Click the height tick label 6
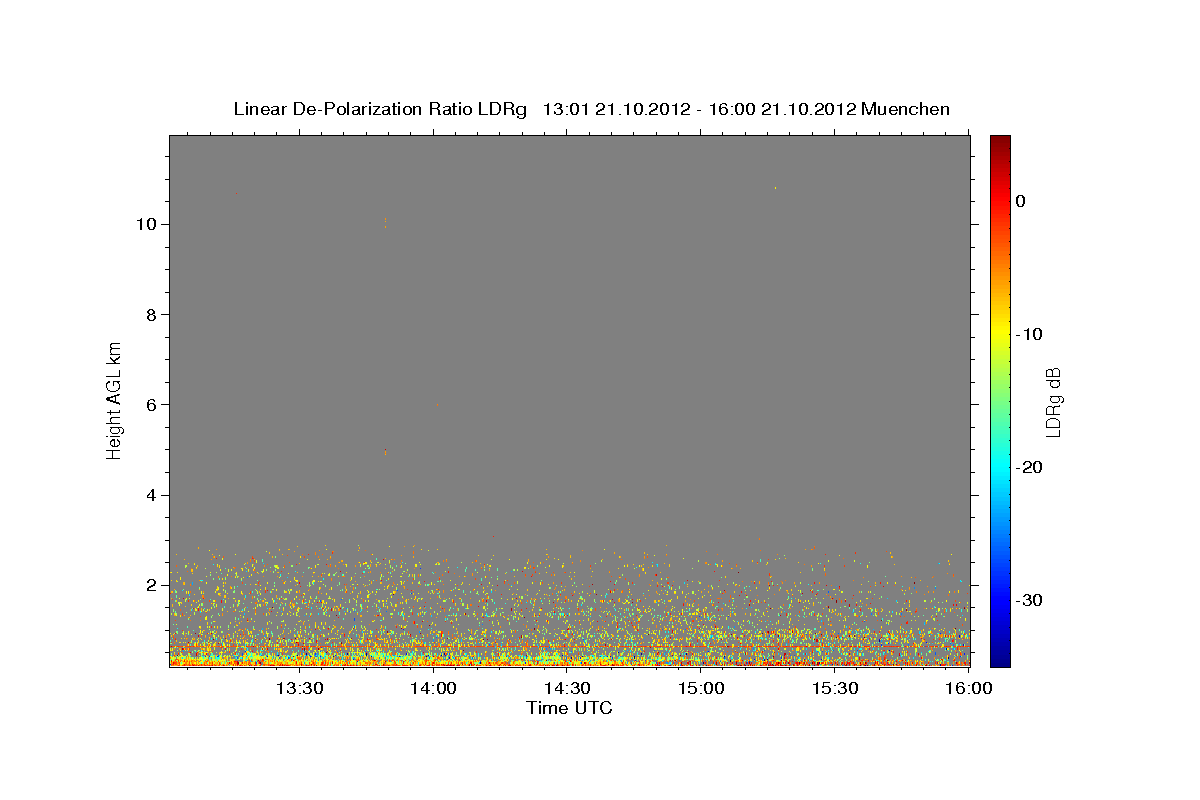Screen dimensions: 1200x800 [151, 404]
